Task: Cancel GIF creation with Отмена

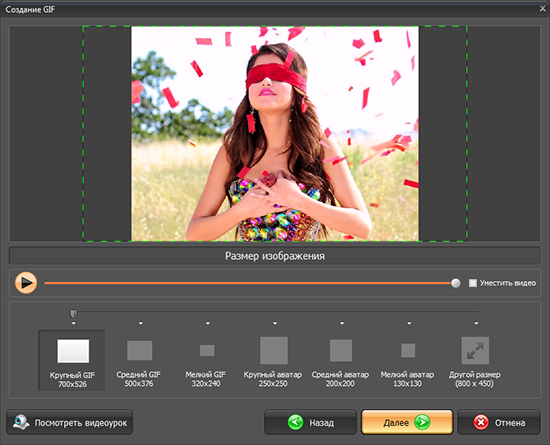Action: click(499, 422)
